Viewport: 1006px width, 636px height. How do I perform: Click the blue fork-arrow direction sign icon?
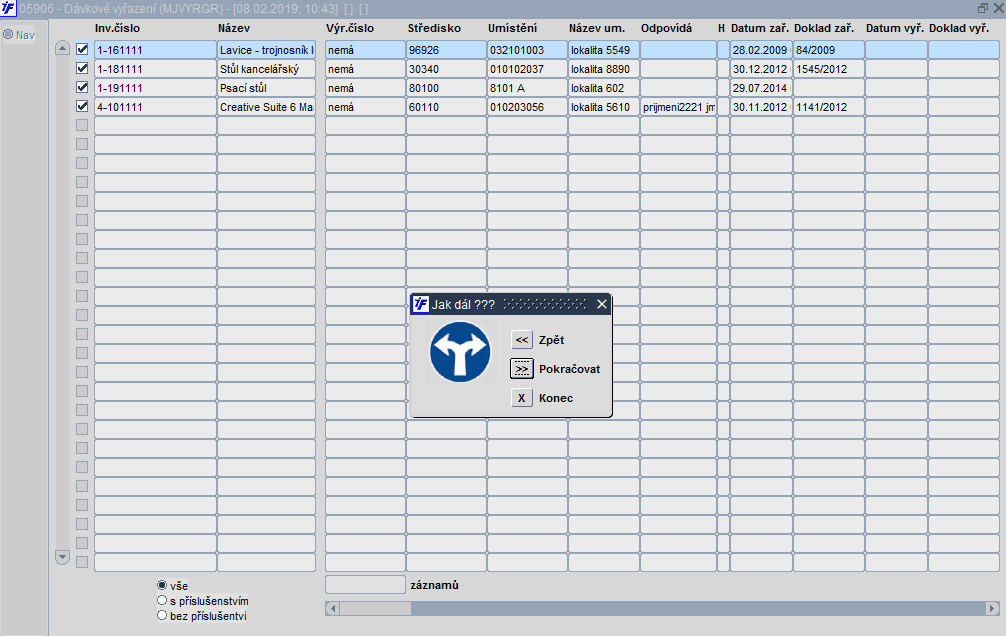point(460,352)
